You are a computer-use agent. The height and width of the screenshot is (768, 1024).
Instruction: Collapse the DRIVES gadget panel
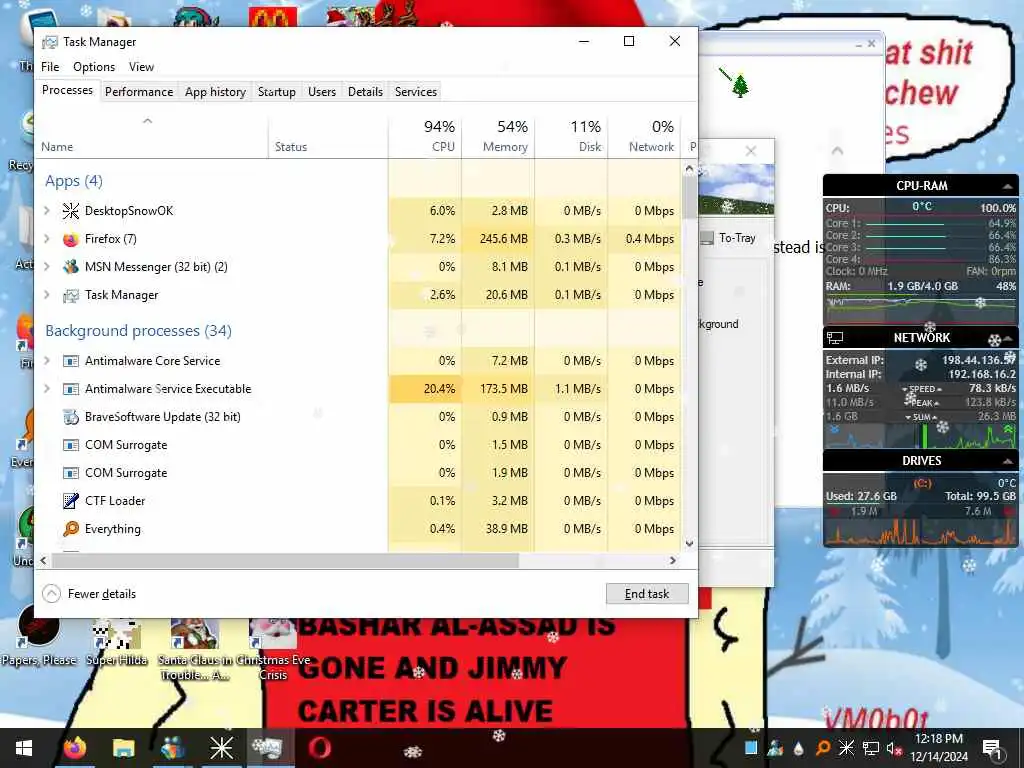(1008, 461)
